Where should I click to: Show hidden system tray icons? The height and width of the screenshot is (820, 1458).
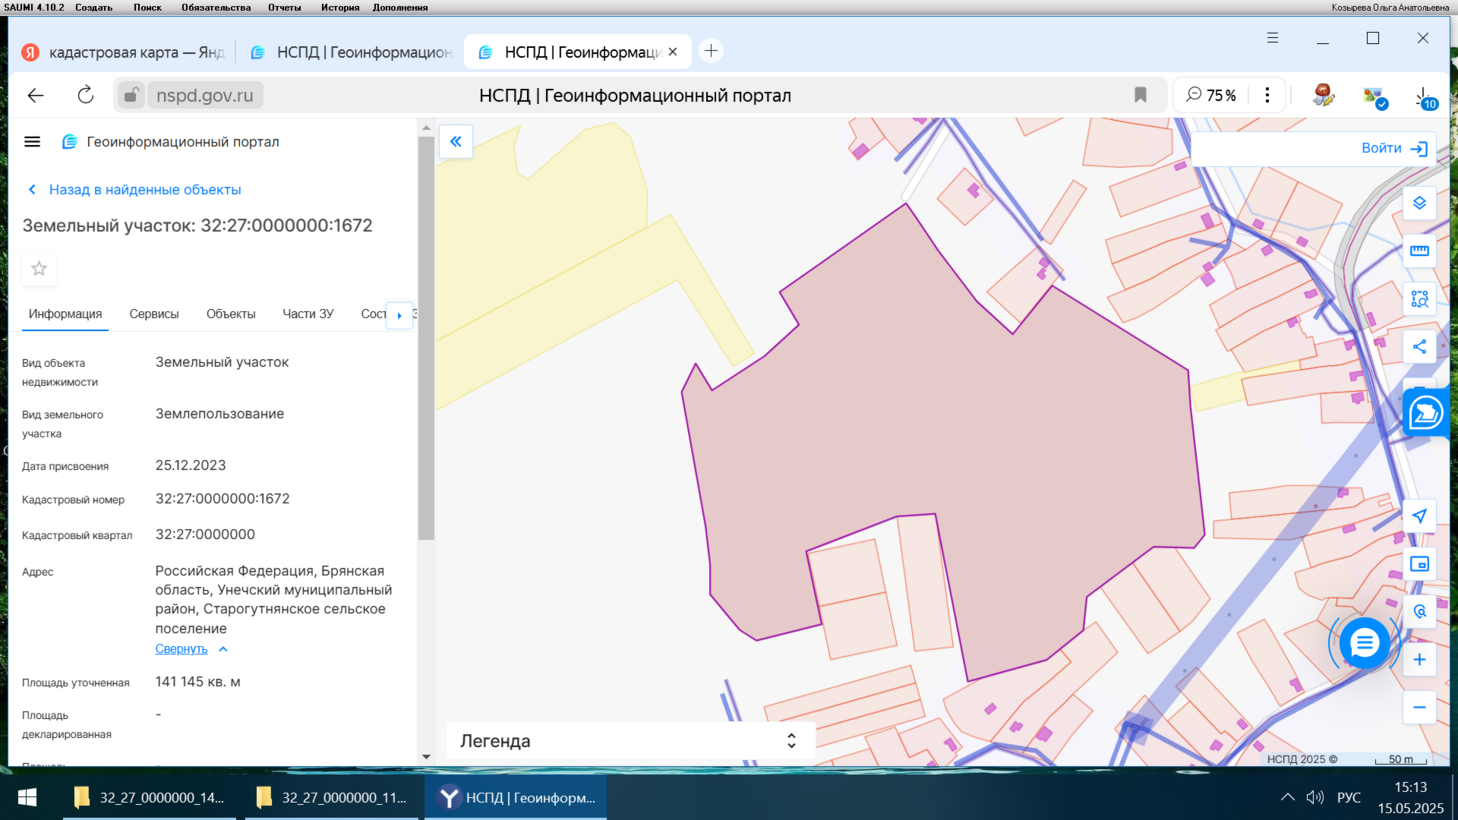coord(1287,797)
